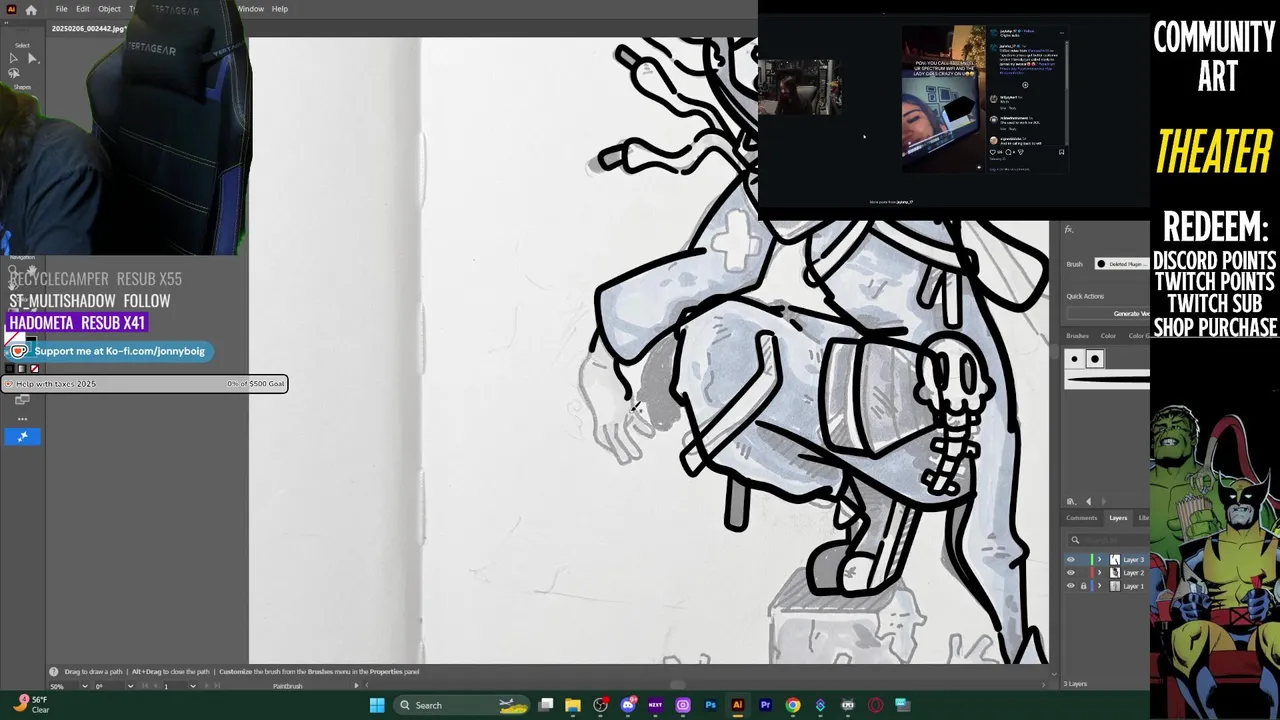Open the Brush definition dropdown
This screenshot has height=720, width=1280.
(1122, 264)
